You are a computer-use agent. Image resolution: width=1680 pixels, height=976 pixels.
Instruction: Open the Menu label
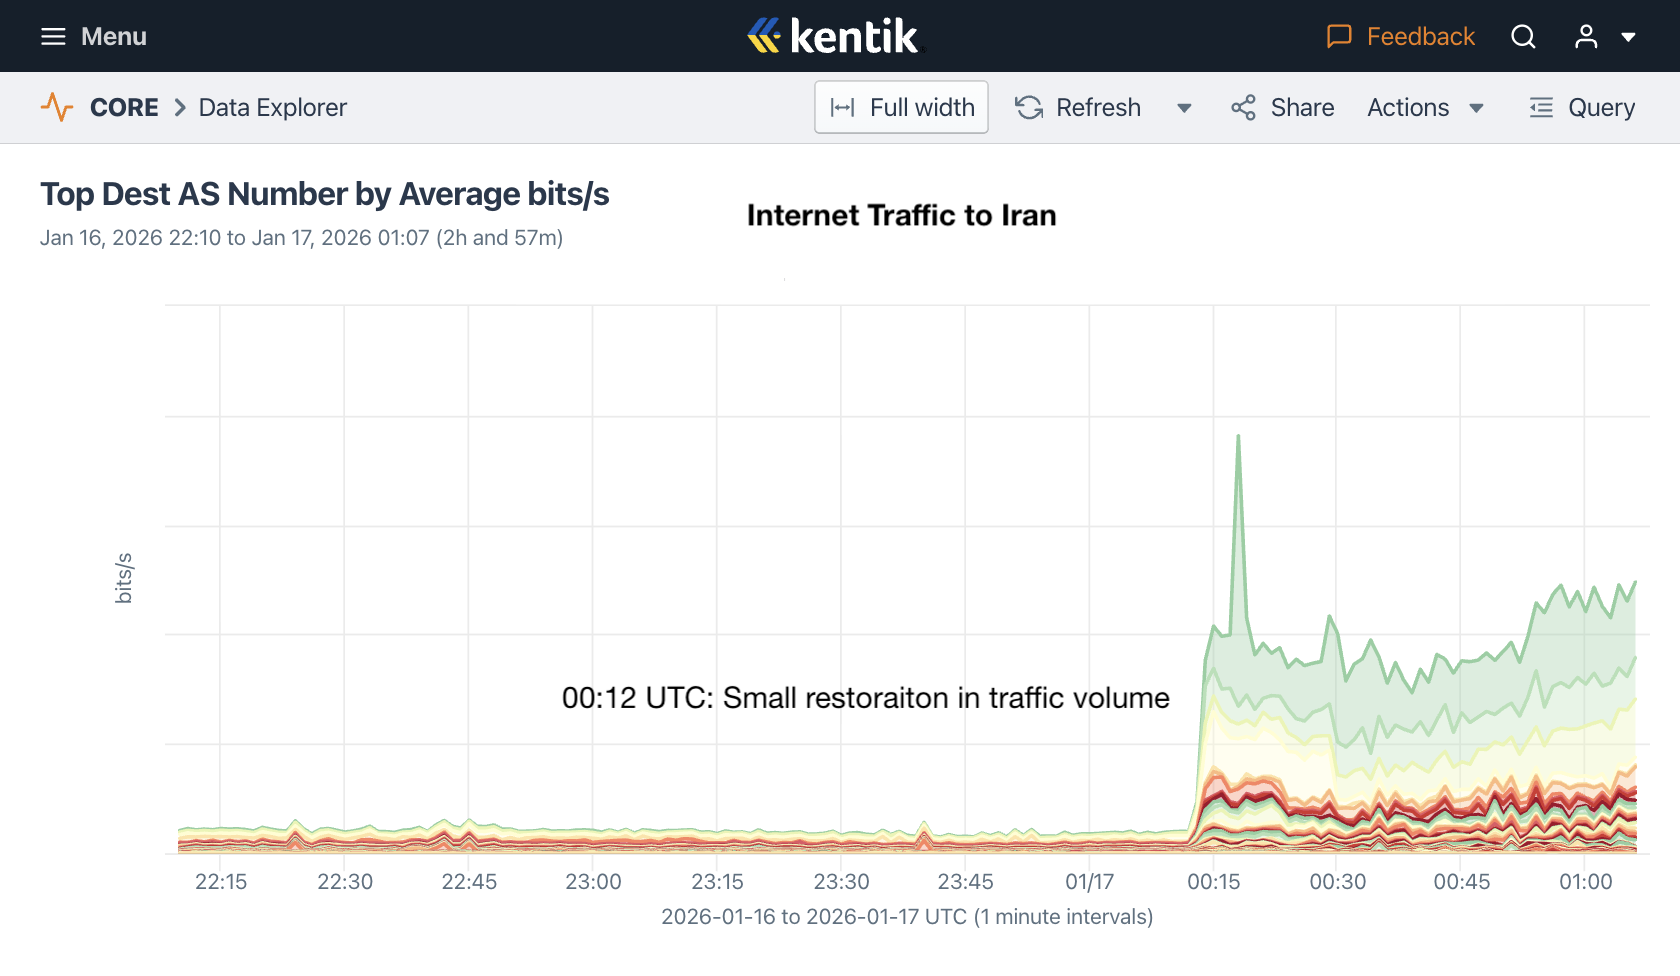point(114,37)
